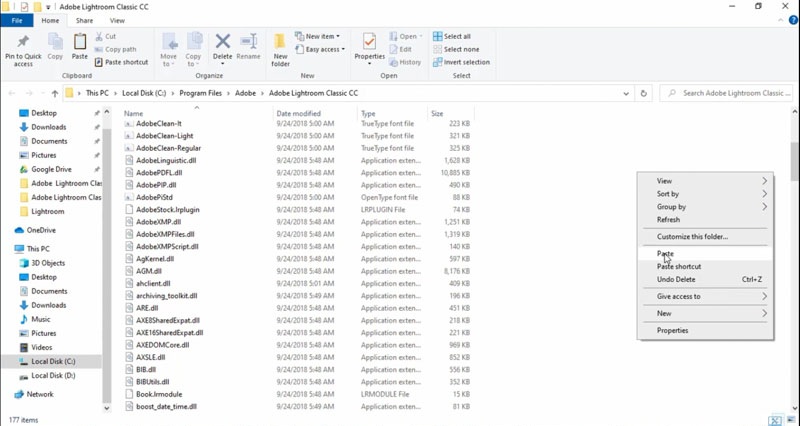
Task: Select AdobeStock.lrplugin file
Action: (167, 210)
